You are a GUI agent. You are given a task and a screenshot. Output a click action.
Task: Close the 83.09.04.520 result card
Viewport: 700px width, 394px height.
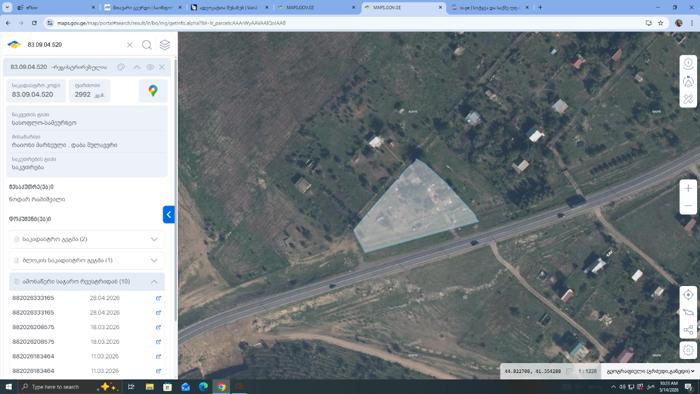162,67
